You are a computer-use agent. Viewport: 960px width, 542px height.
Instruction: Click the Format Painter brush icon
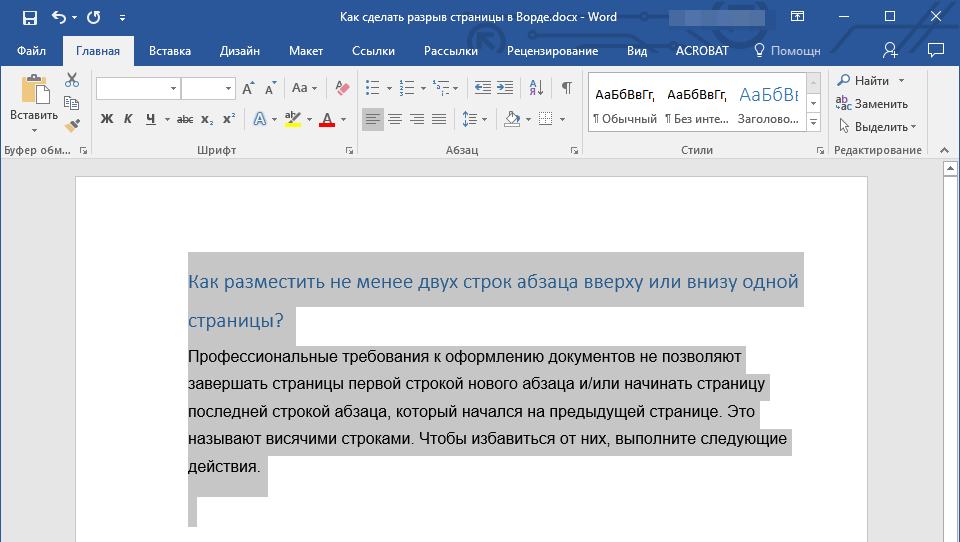71,125
